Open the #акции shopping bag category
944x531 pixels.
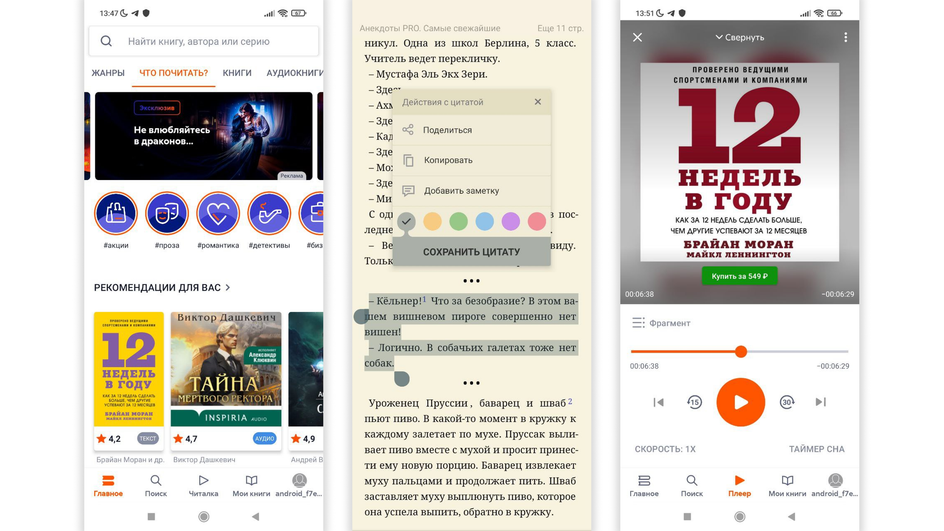coord(116,213)
